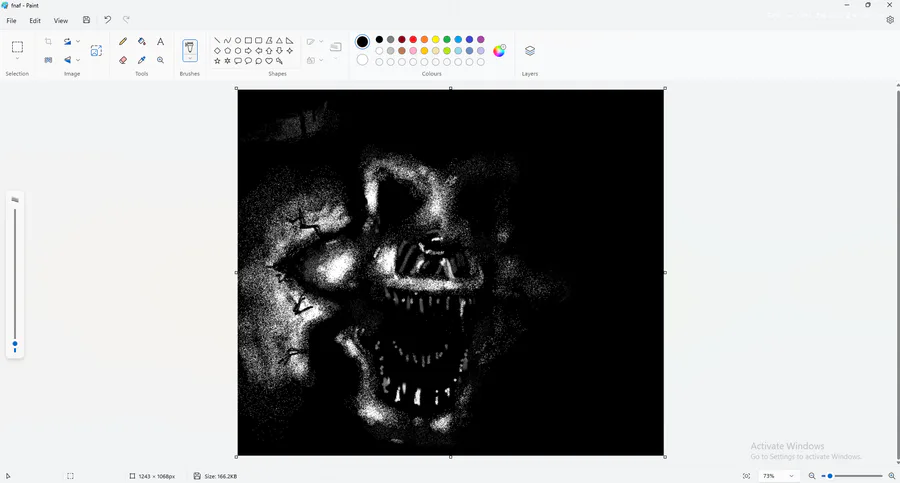Activate the Colour 1 black selector
Screen dimensions: 900x483
(362, 41)
